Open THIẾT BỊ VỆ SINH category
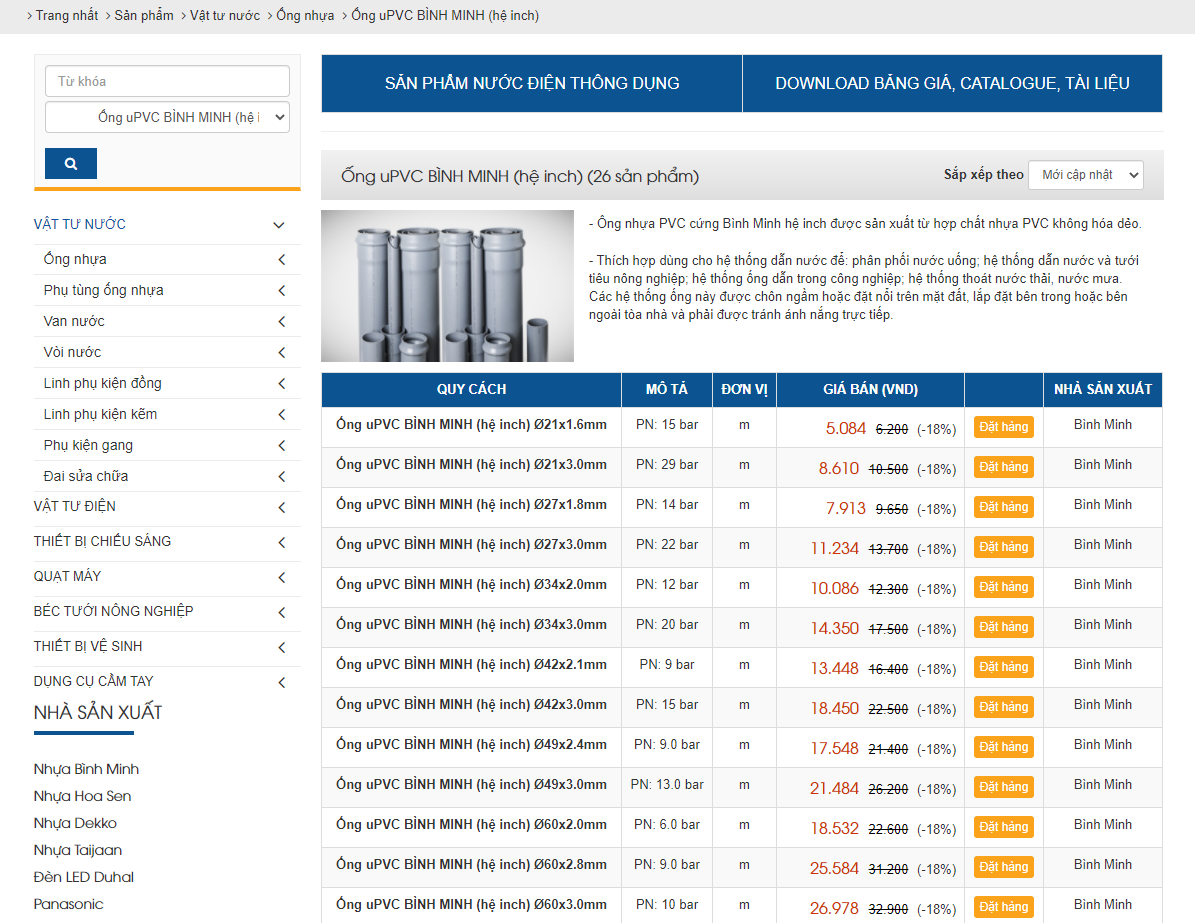 click(88, 646)
